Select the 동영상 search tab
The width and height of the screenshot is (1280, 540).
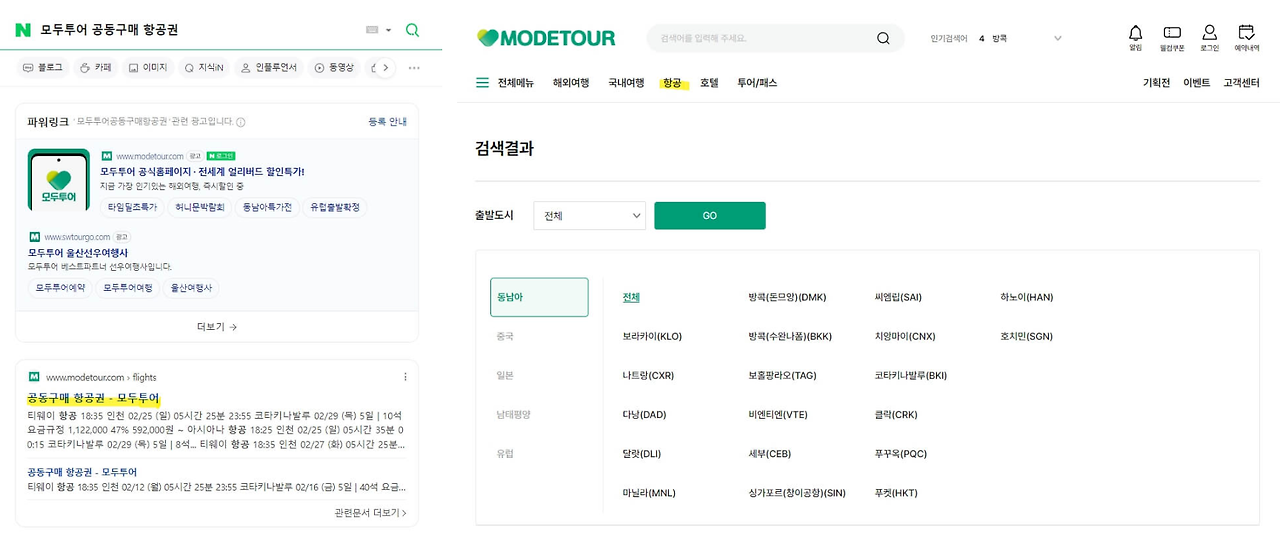tap(335, 67)
